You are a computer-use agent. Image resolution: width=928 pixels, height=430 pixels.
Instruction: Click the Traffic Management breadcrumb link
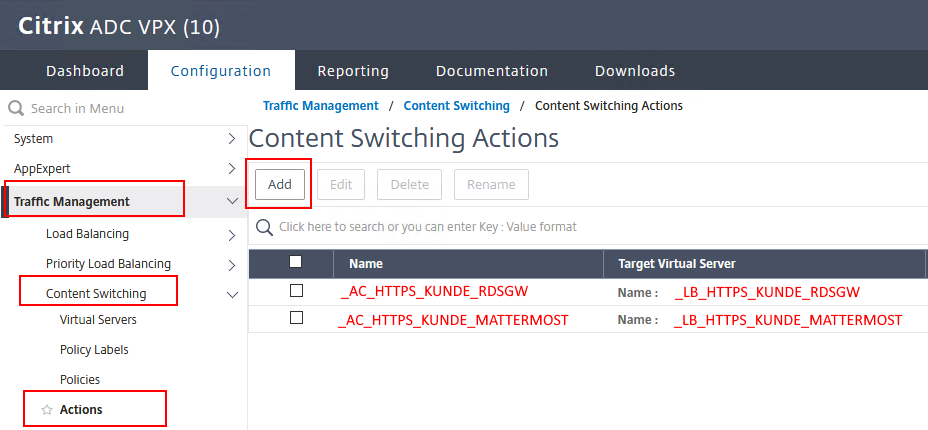coord(320,106)
